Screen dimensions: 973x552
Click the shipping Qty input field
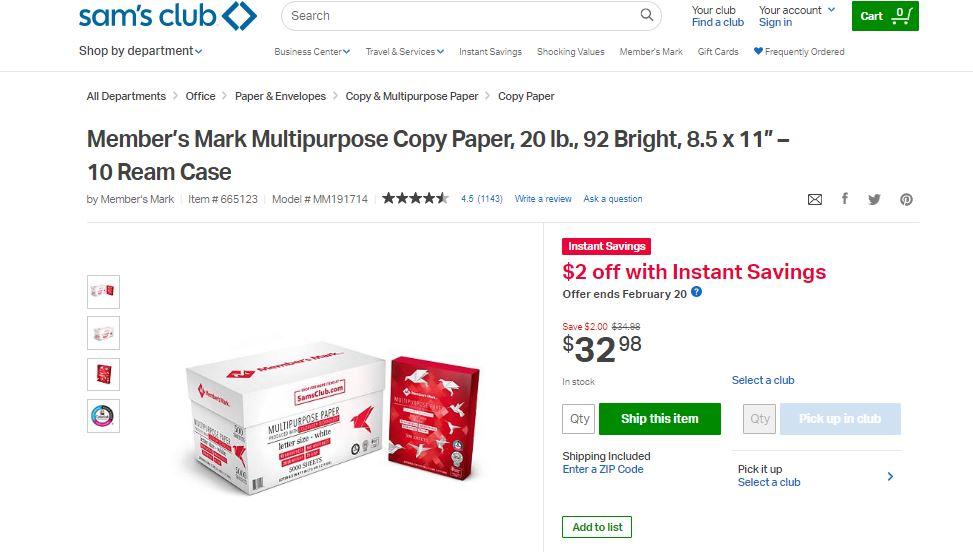click(x=578, y=419)
